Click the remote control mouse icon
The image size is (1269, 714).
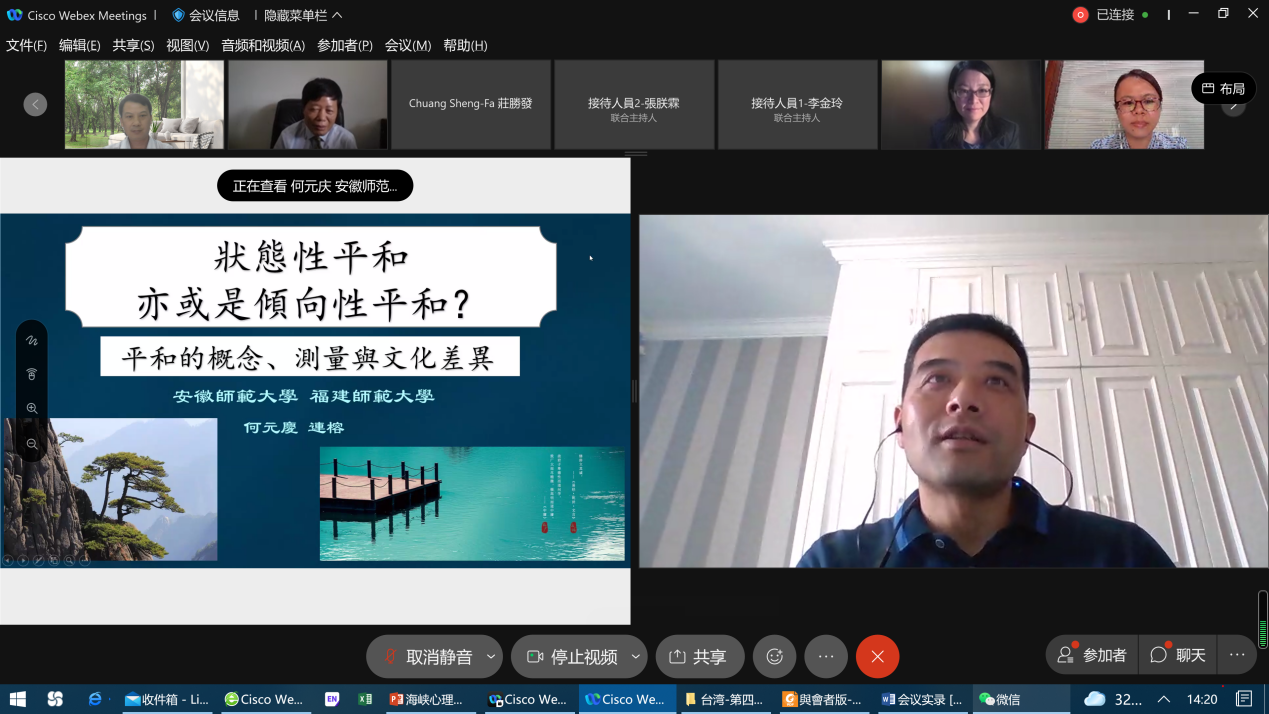32,374
